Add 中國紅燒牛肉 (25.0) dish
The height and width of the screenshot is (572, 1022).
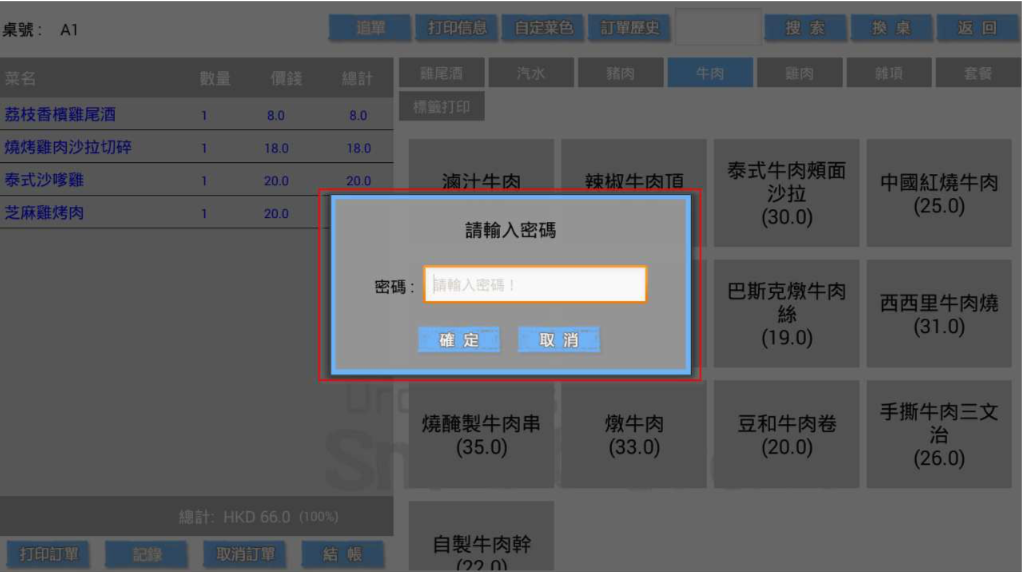939,193
